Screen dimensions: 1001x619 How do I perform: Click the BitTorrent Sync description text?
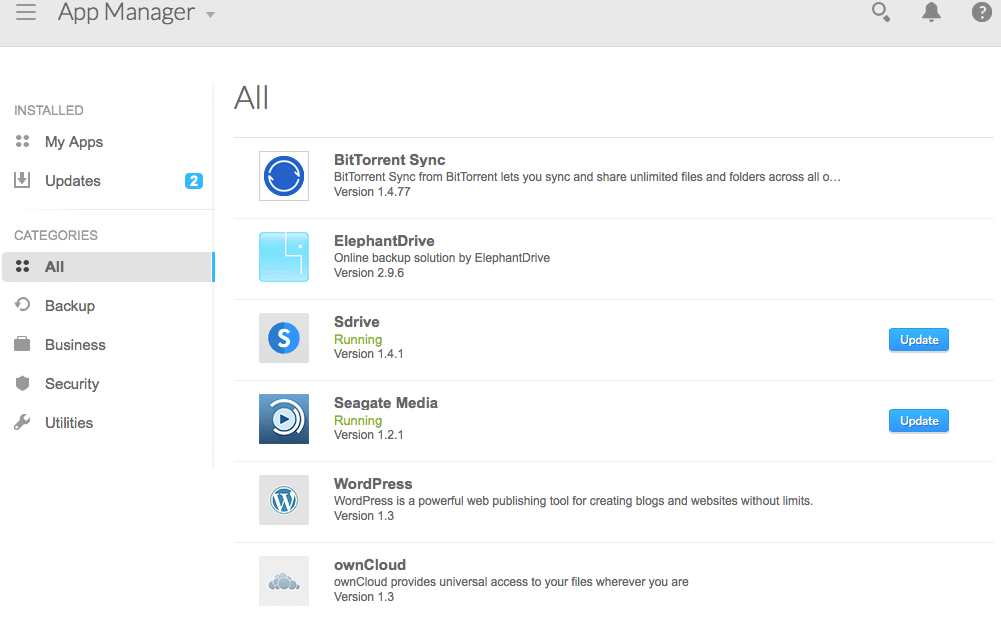click(587, 177)
